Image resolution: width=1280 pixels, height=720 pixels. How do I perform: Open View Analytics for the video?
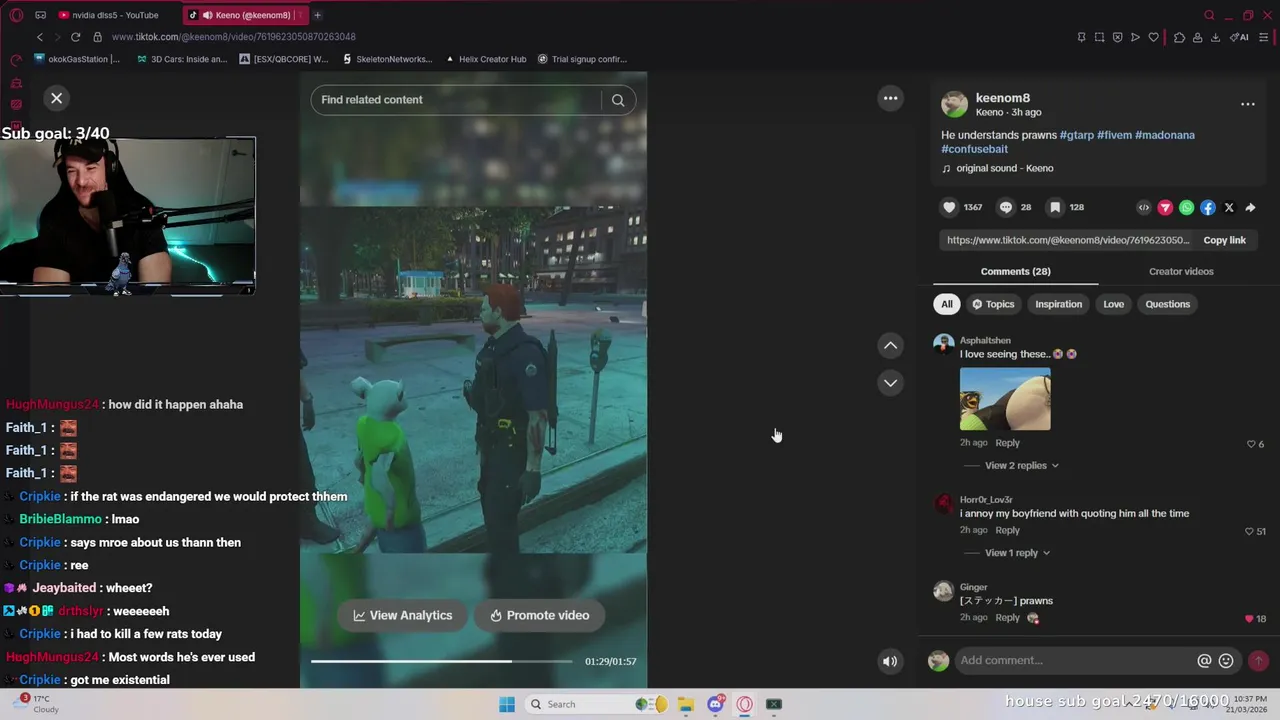[x=403, y=615]
